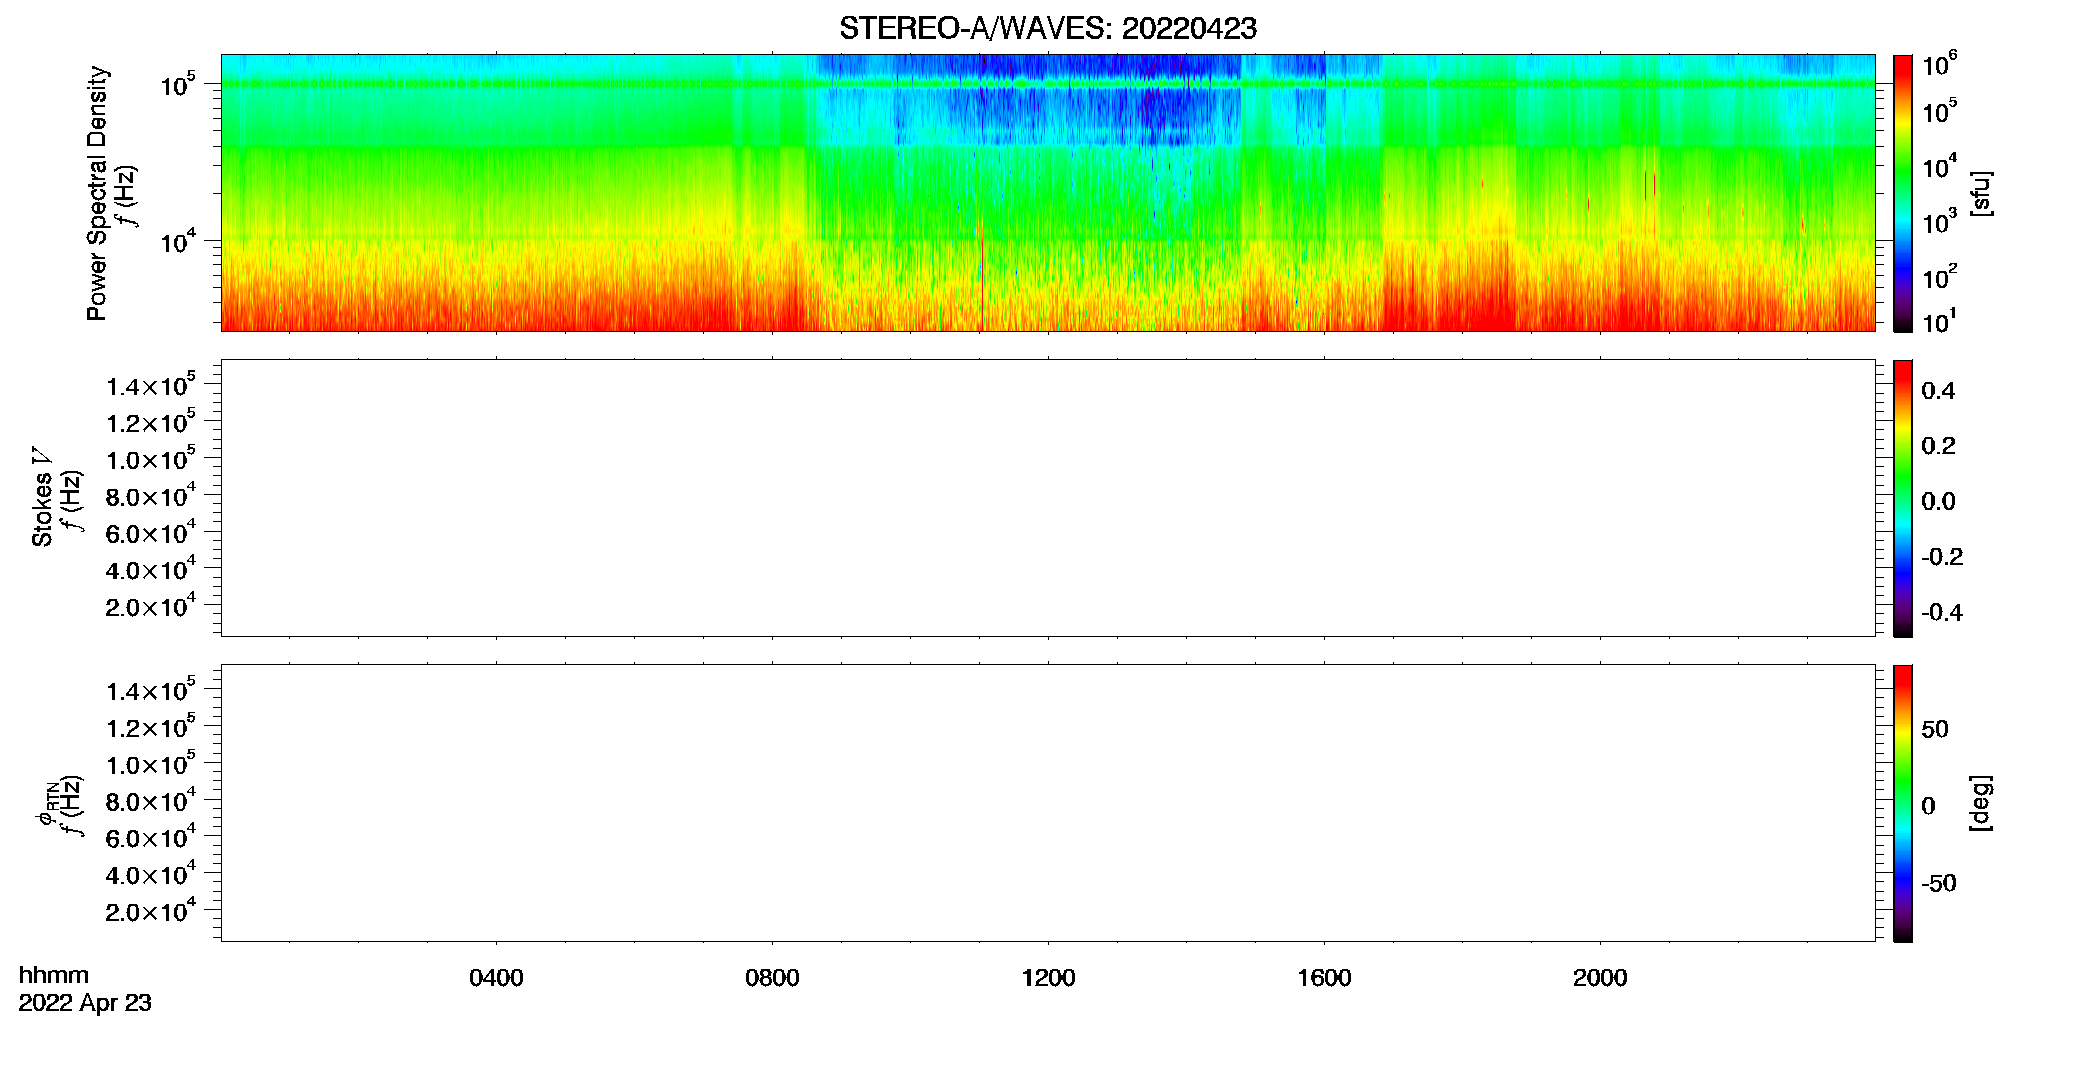Click the 0400 time tick label
Viewport: 2096px width, 1080px height.
[x=496, y=978]
